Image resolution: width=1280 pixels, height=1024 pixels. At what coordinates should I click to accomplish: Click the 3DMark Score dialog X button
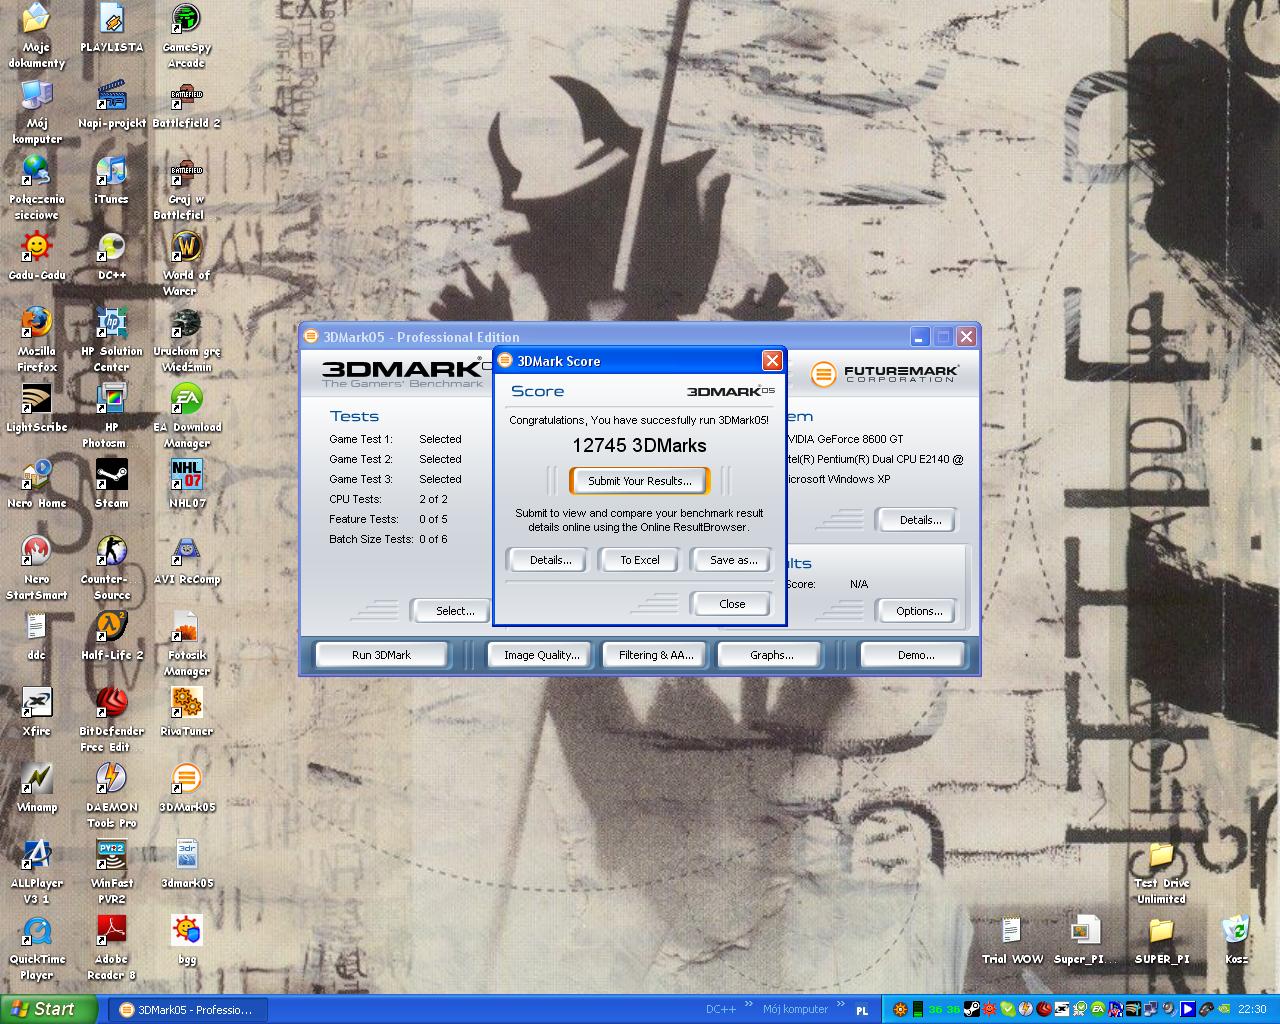pyautogui.click(x=772, y=360)
